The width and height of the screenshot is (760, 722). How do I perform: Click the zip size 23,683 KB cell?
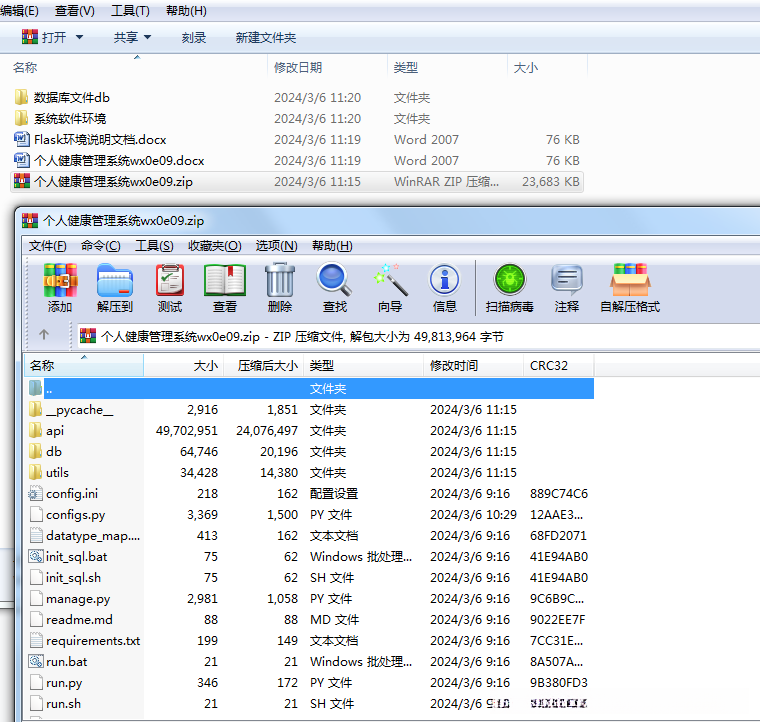[551, 182]
